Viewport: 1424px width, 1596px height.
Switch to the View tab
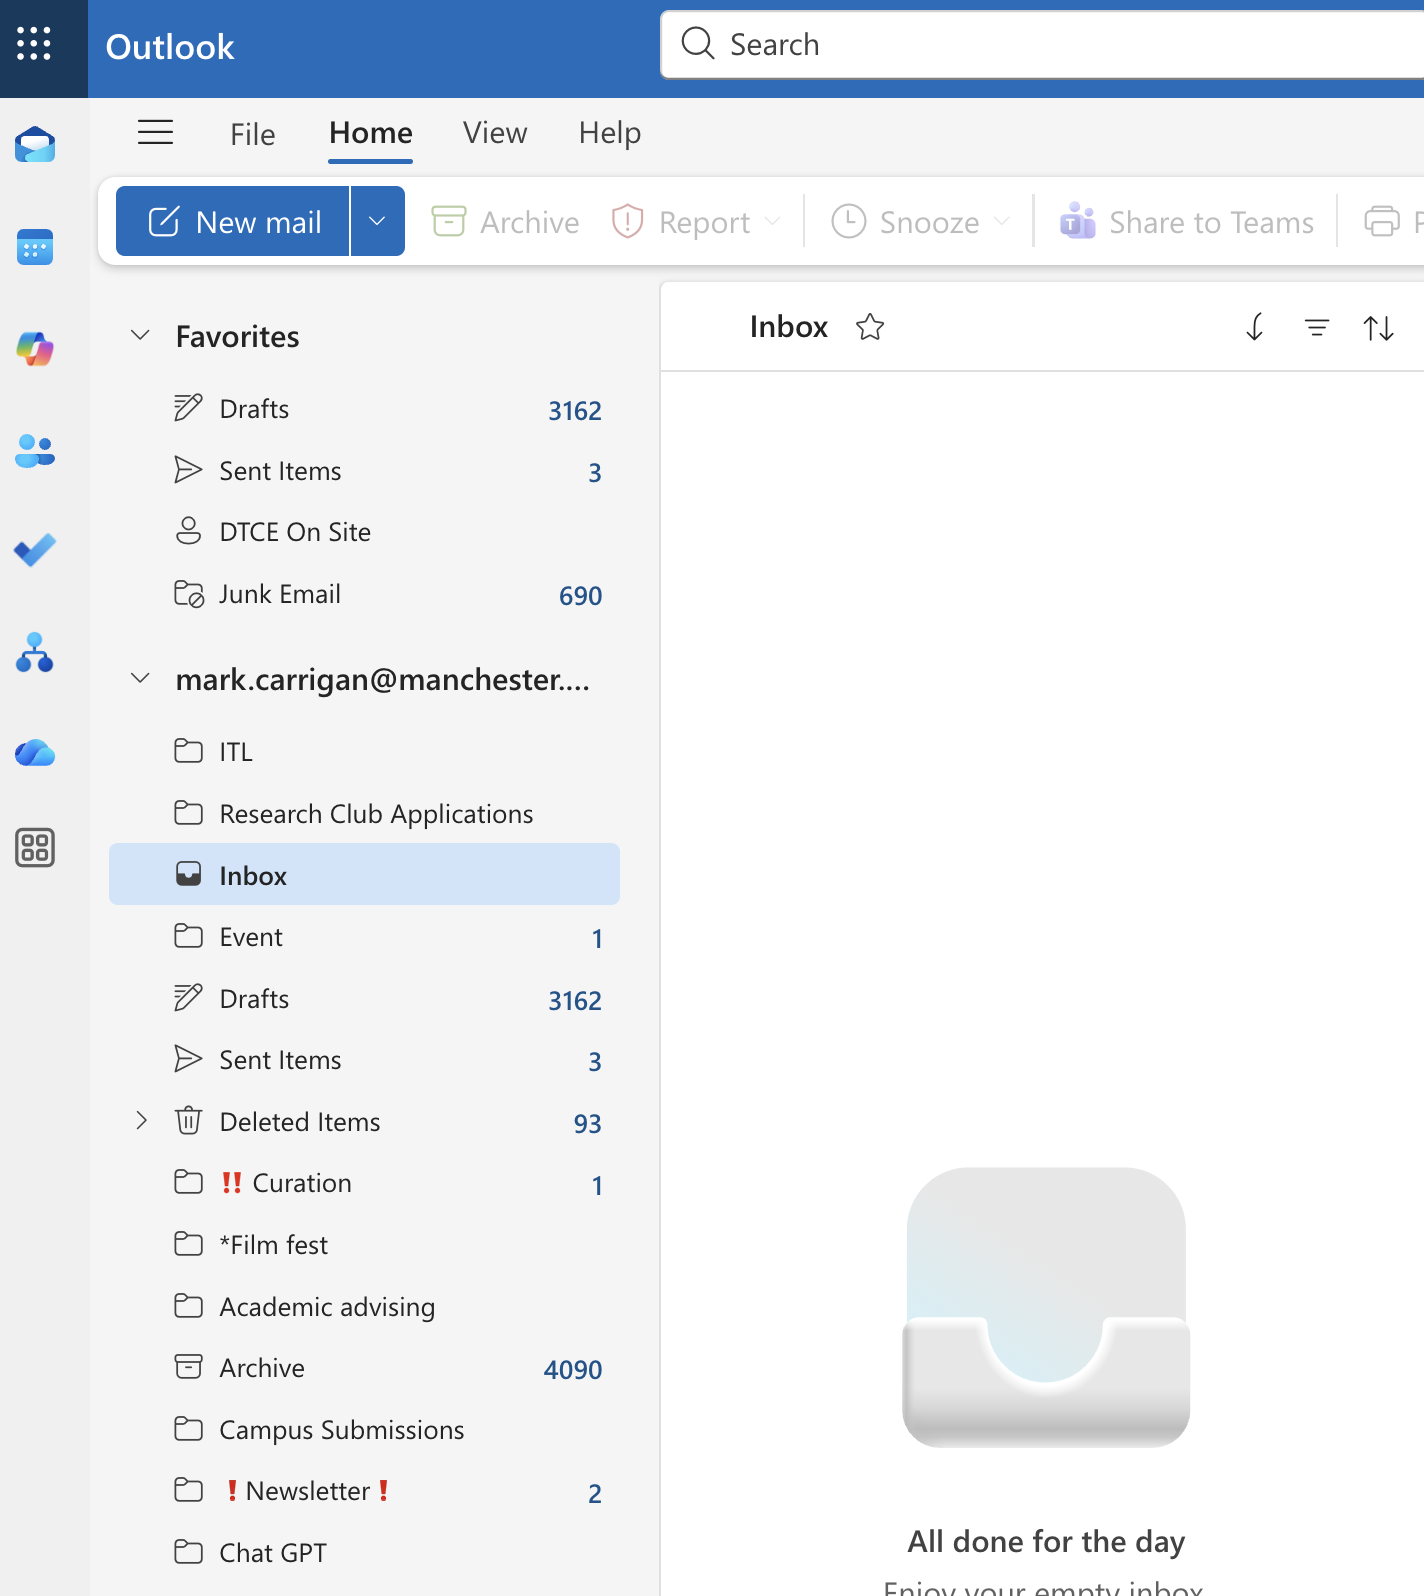click(x=495, y=133)
